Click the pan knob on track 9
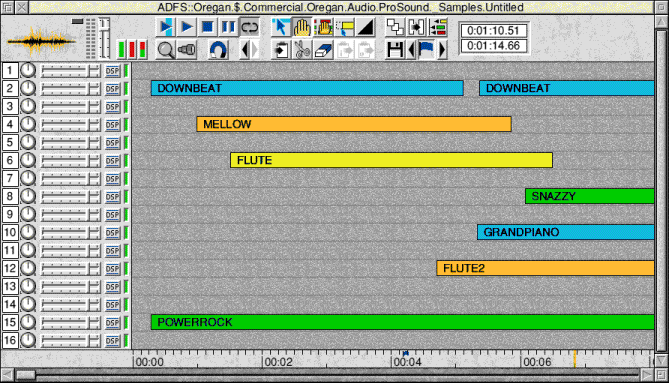Viewport: 669px width, 383px height. tap(28, 215)
